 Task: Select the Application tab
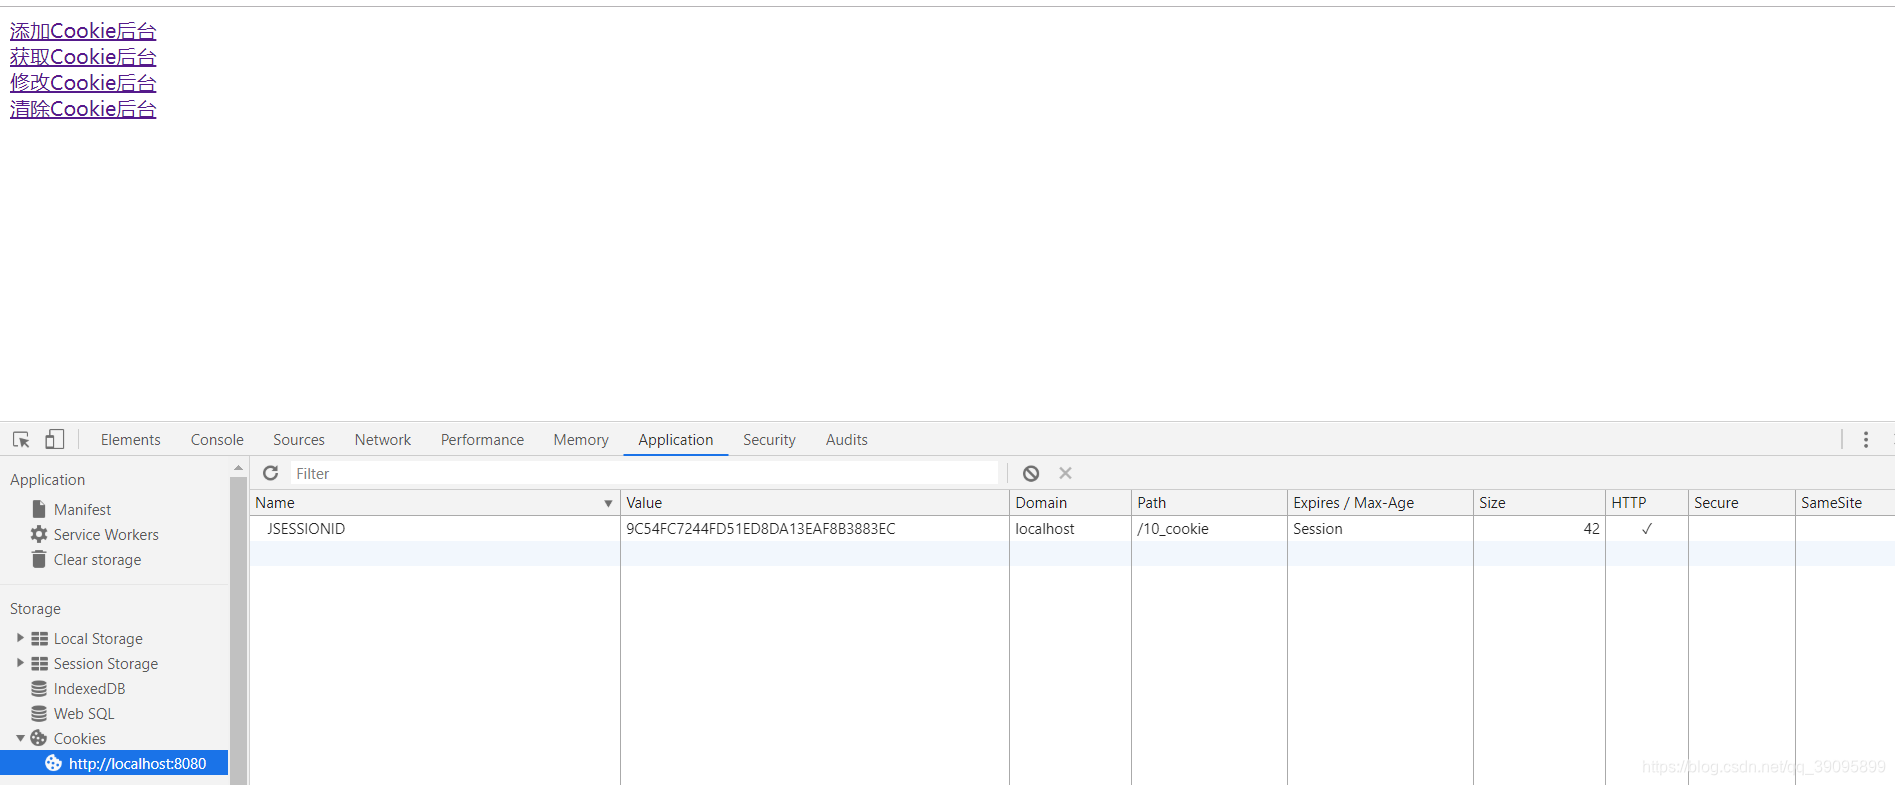[x=676, y=440]
